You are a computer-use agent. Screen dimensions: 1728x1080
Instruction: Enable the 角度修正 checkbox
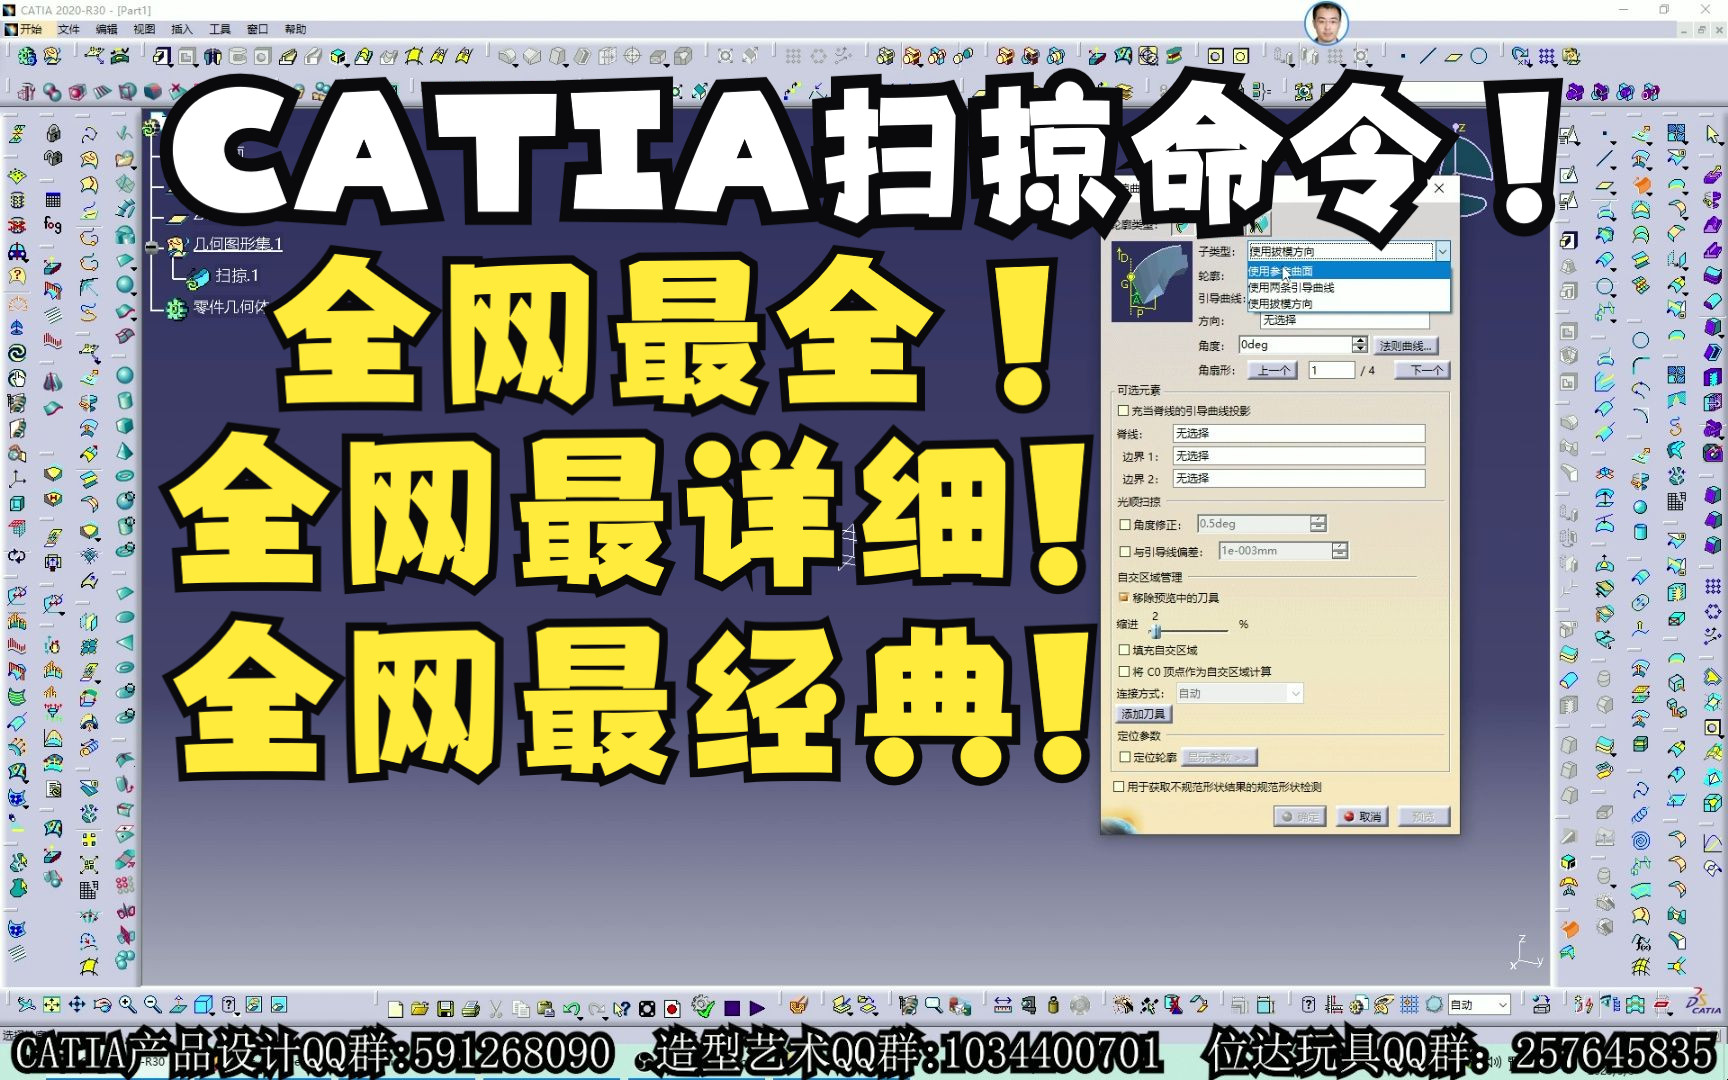(1125, 525)
